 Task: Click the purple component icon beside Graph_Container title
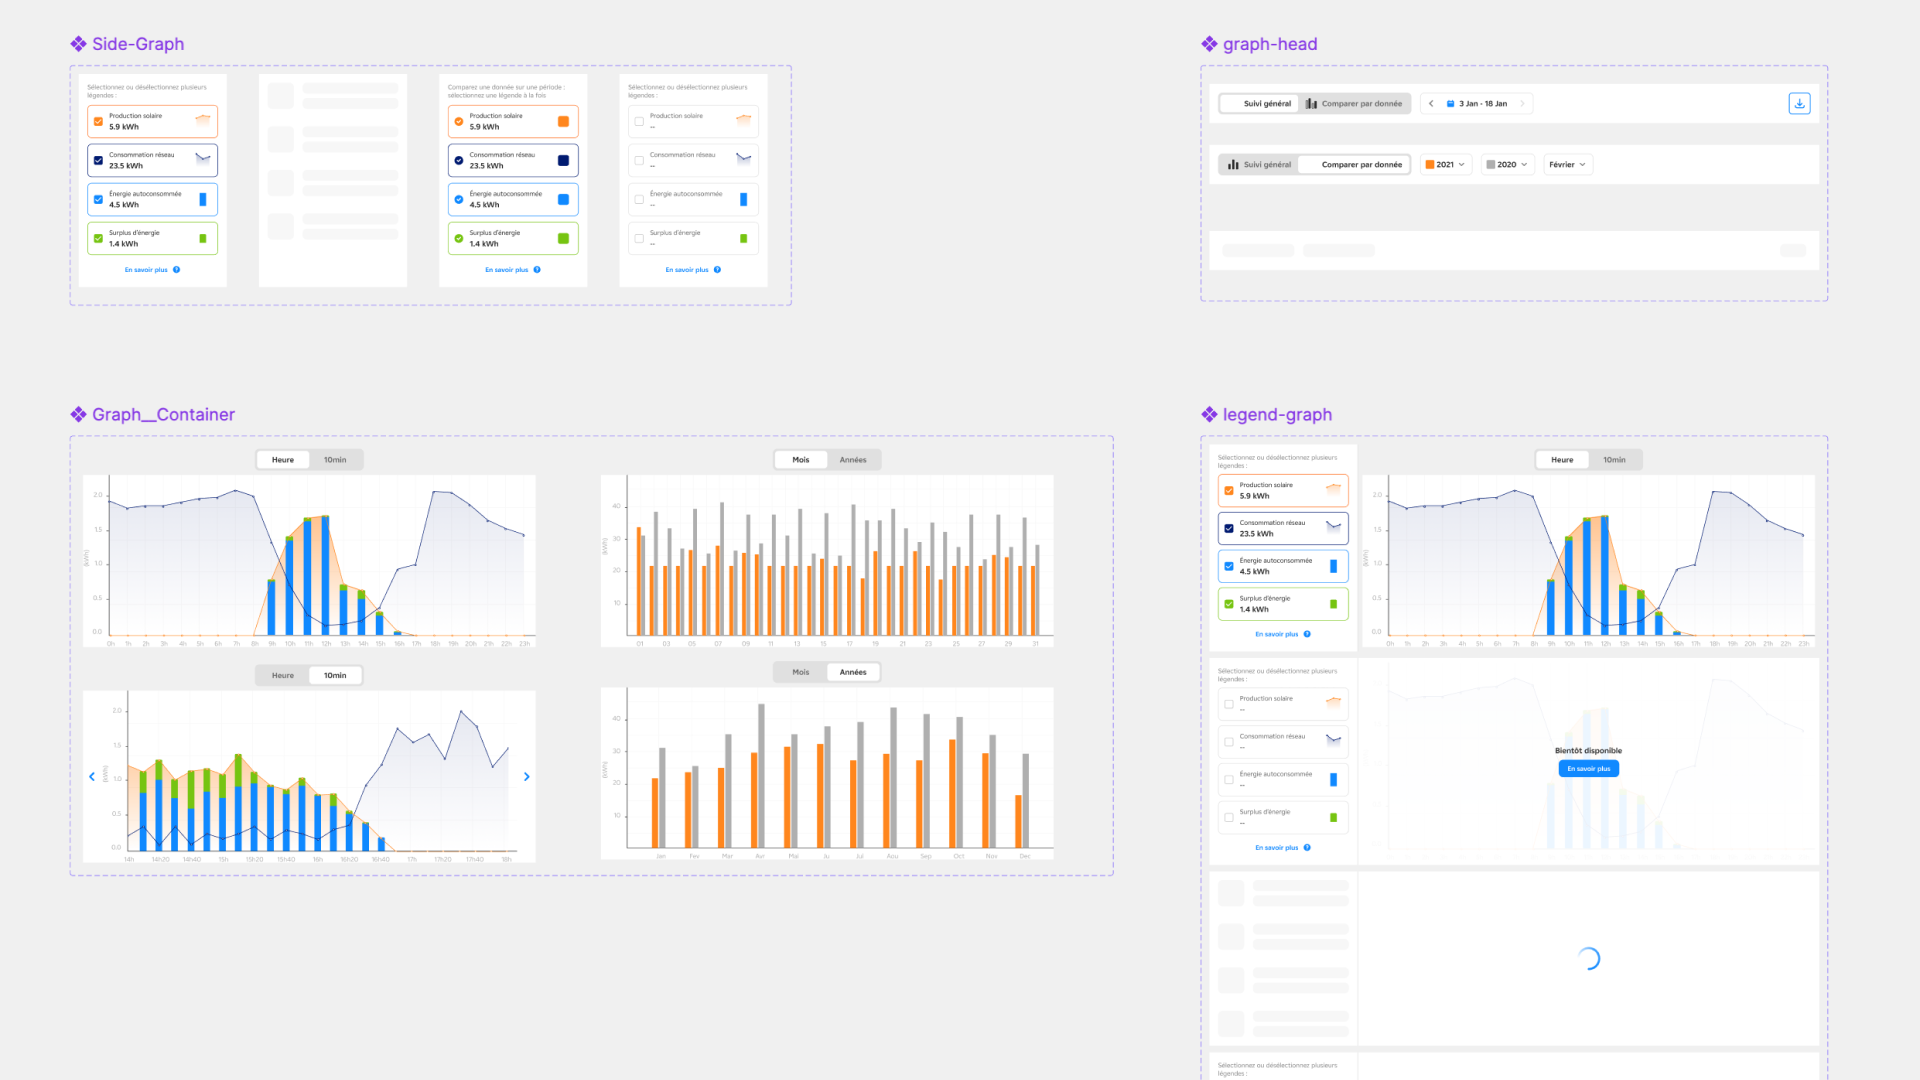pyautogui.click(x=78, y=414)
